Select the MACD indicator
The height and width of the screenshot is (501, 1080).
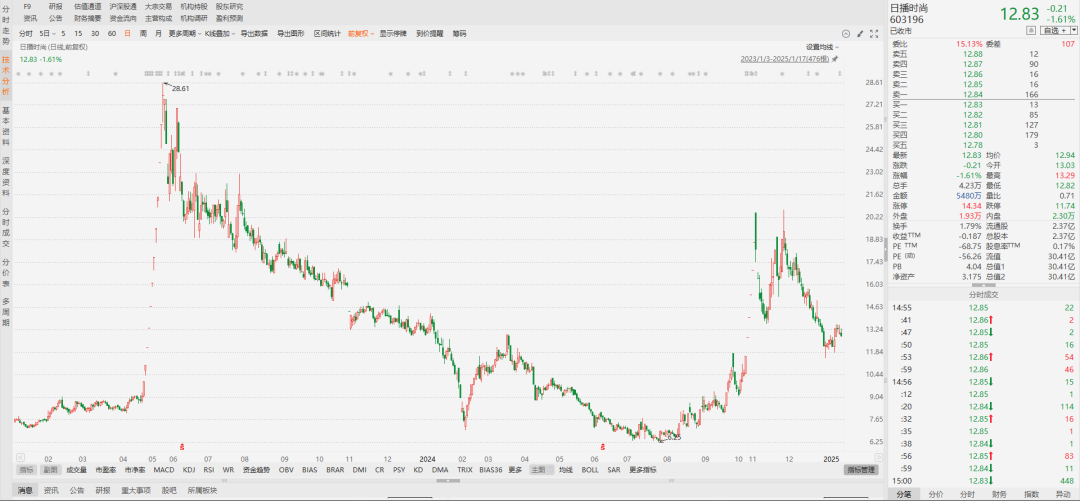(x=164, y=470)
